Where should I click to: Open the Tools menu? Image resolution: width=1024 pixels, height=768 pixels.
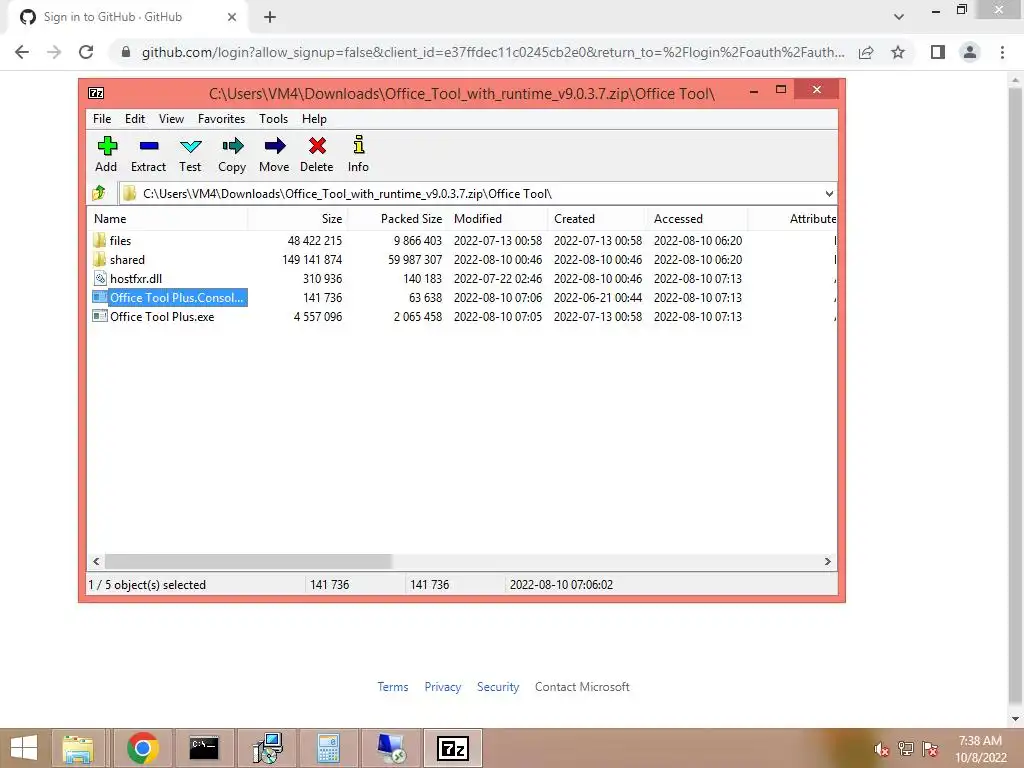point(273,119)
